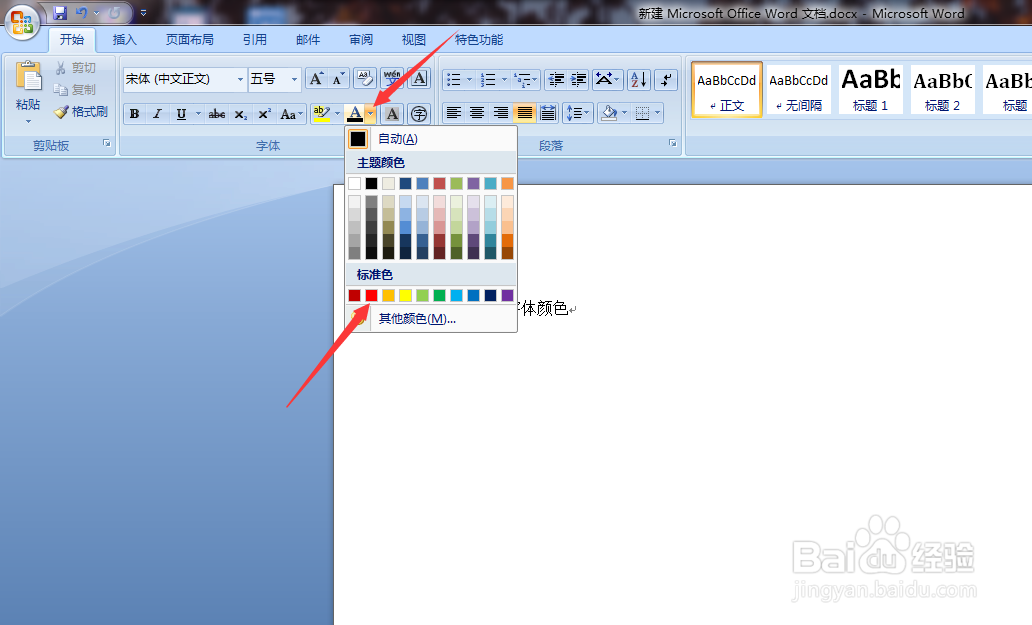
Task: Increase paragraph indent
Action: click(x=579, y=80)
